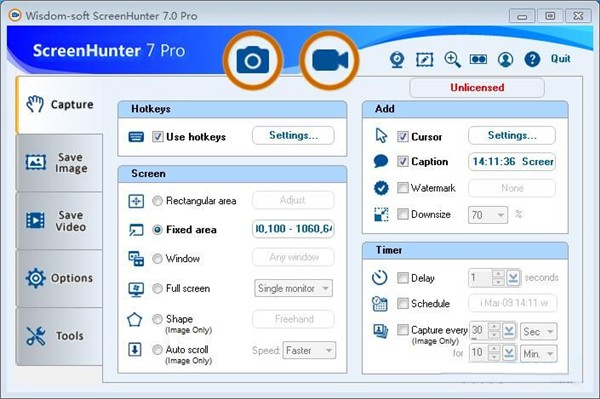The image size is (600, 399).
Task: Switch to the Tools tab
Action: point(59,336)
